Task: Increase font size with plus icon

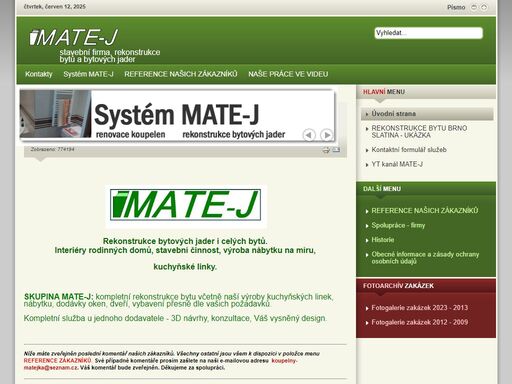Action: click(484, 7)
